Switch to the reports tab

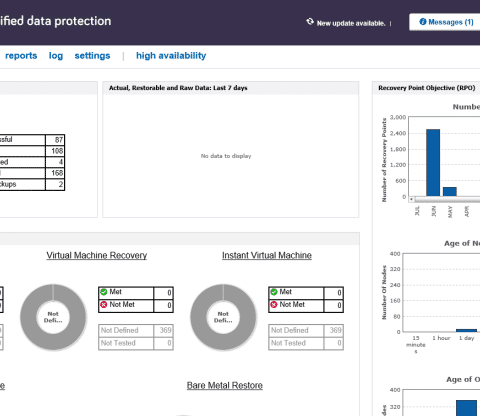pyautogui.click(x=21, y=56)
